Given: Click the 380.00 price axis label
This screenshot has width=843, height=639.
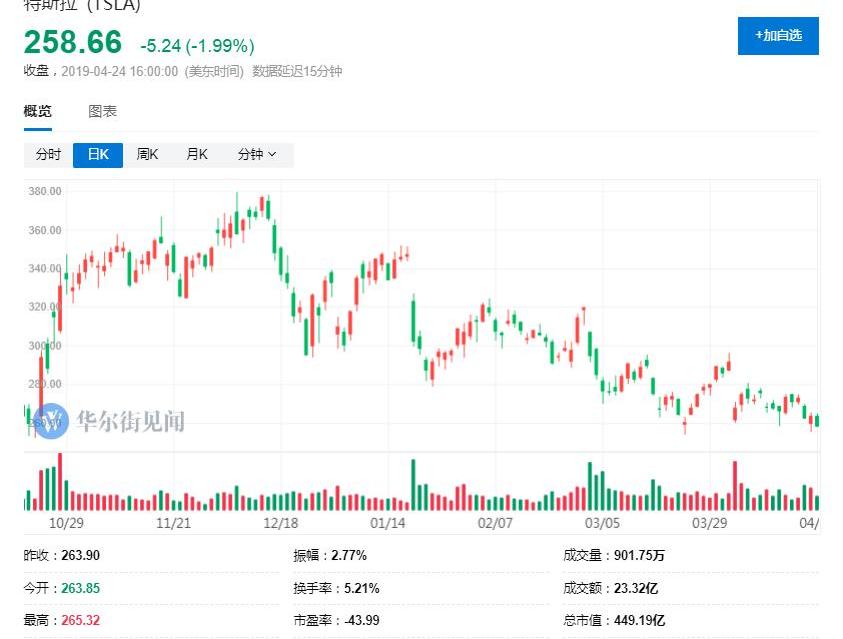Looking at the screenshot, I should tap(45, 191).
